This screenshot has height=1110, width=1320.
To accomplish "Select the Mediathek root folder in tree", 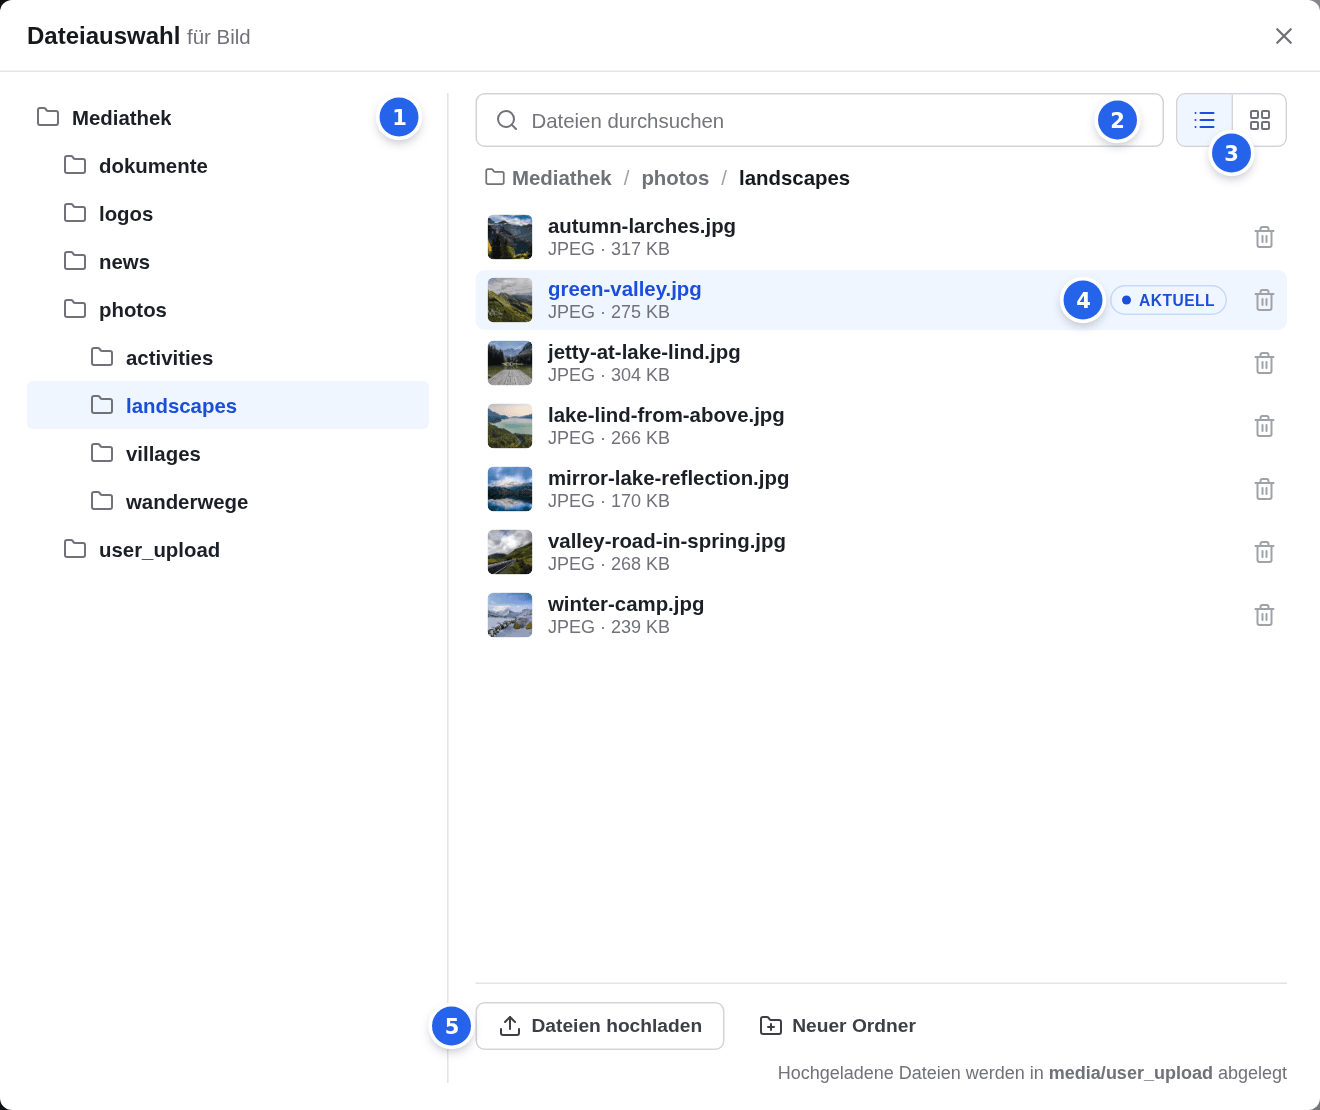I will 228,118.
